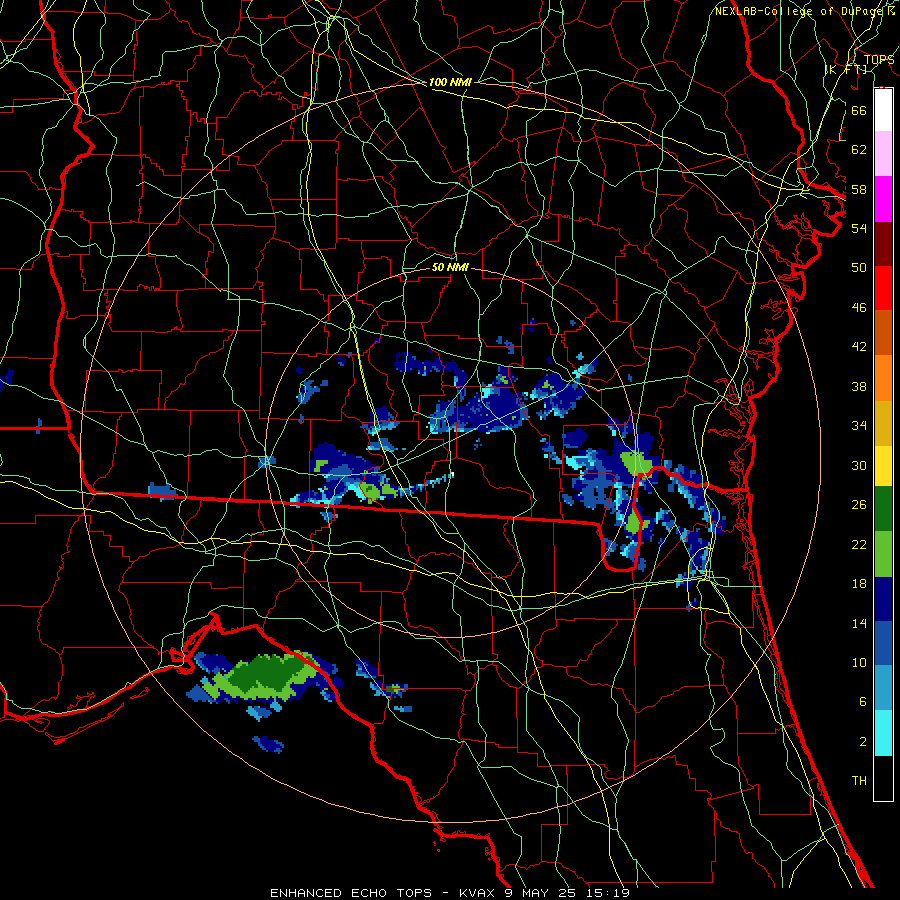Pick the yellow legend color band
This screenshot has width=900, height=900.
click(x=883, y=466)
